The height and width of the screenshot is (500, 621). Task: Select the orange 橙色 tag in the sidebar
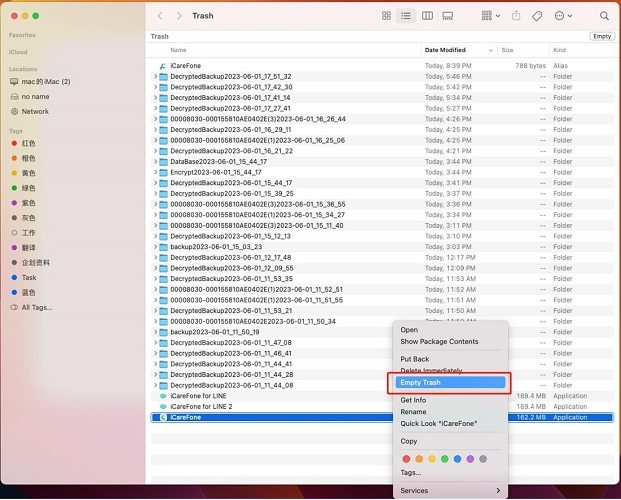(23, 158)
